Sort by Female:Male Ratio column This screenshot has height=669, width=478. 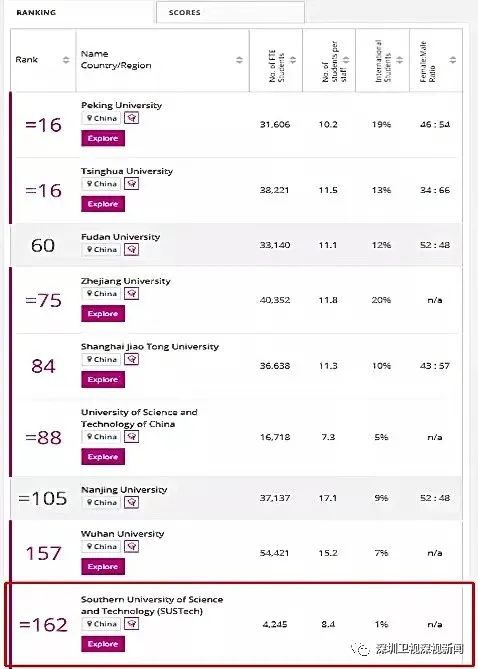click(453, 60)
